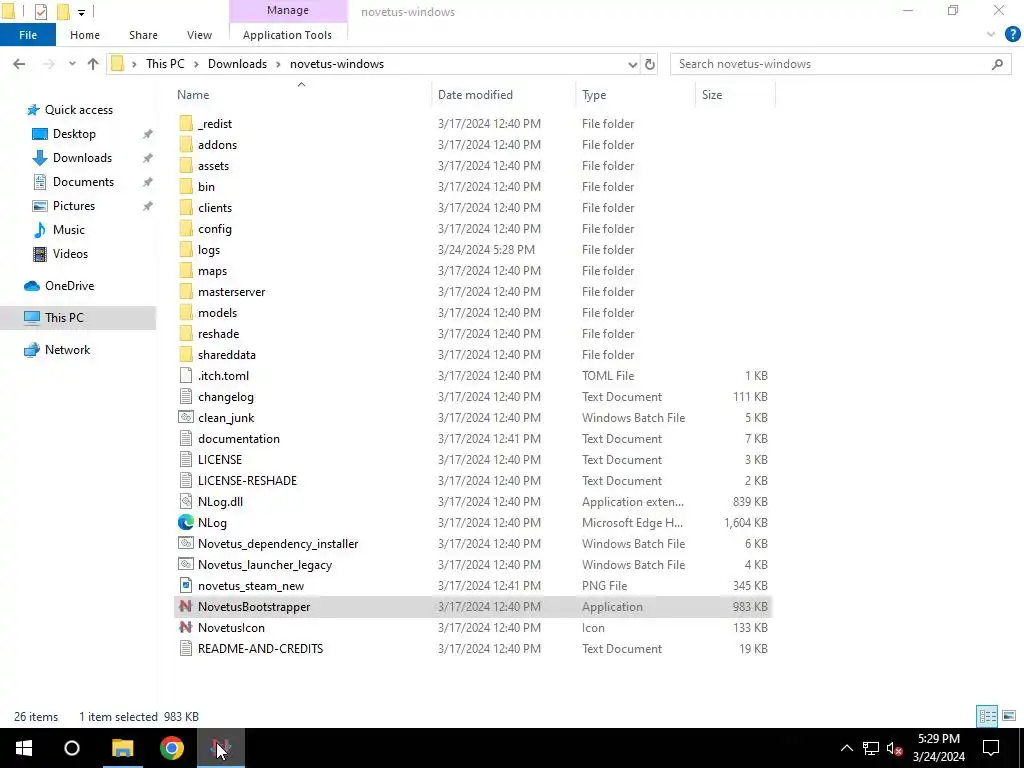
Task: Open the NovetusBootstrapper application icon
Action: click(x=185, y=607)
